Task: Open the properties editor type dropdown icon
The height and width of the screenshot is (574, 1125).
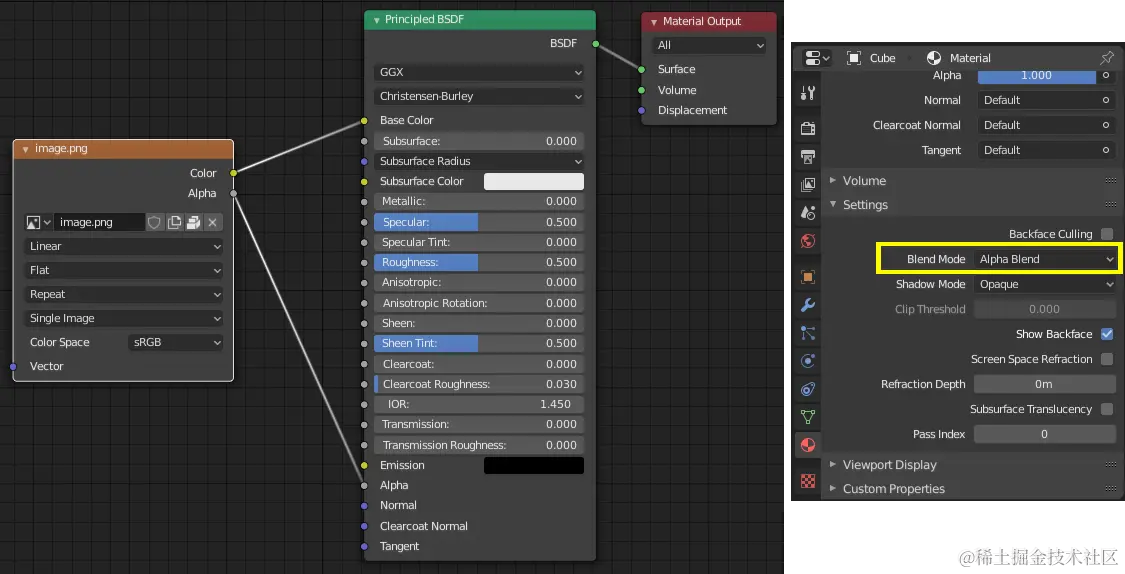Action: click(x=816, y=58)
